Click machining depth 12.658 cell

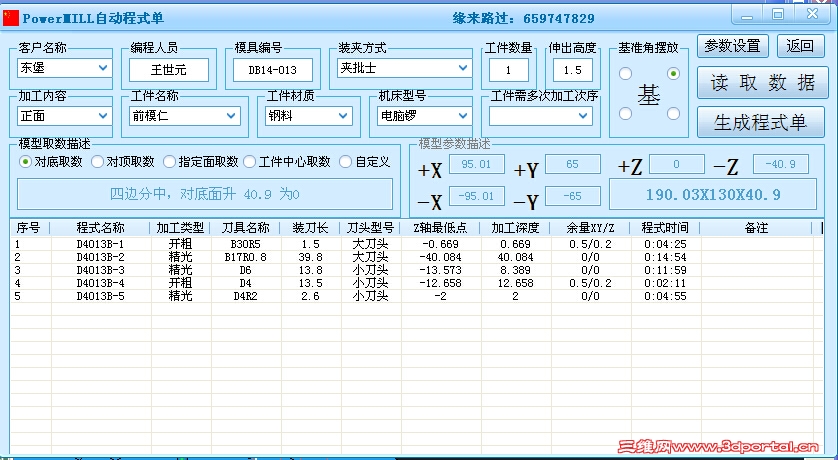click(515, 283)
